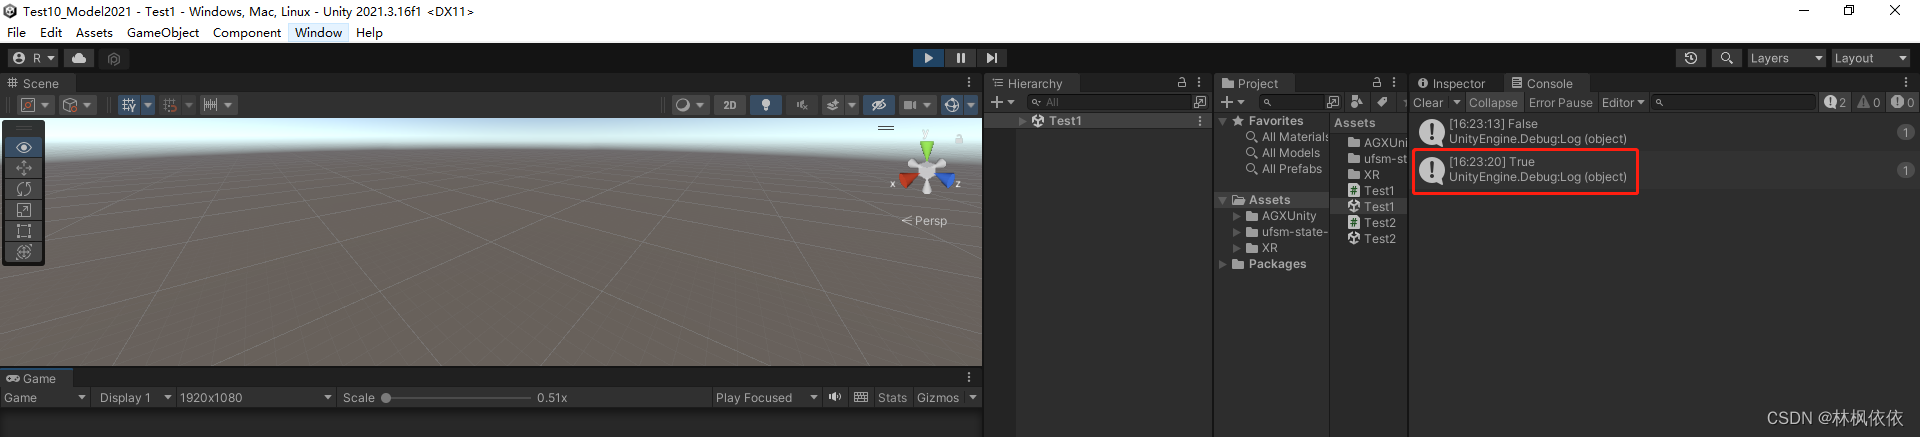Toggle the Hierarchy panel lock
The height and width of the screenshot is (437, 1920).
1182,83
